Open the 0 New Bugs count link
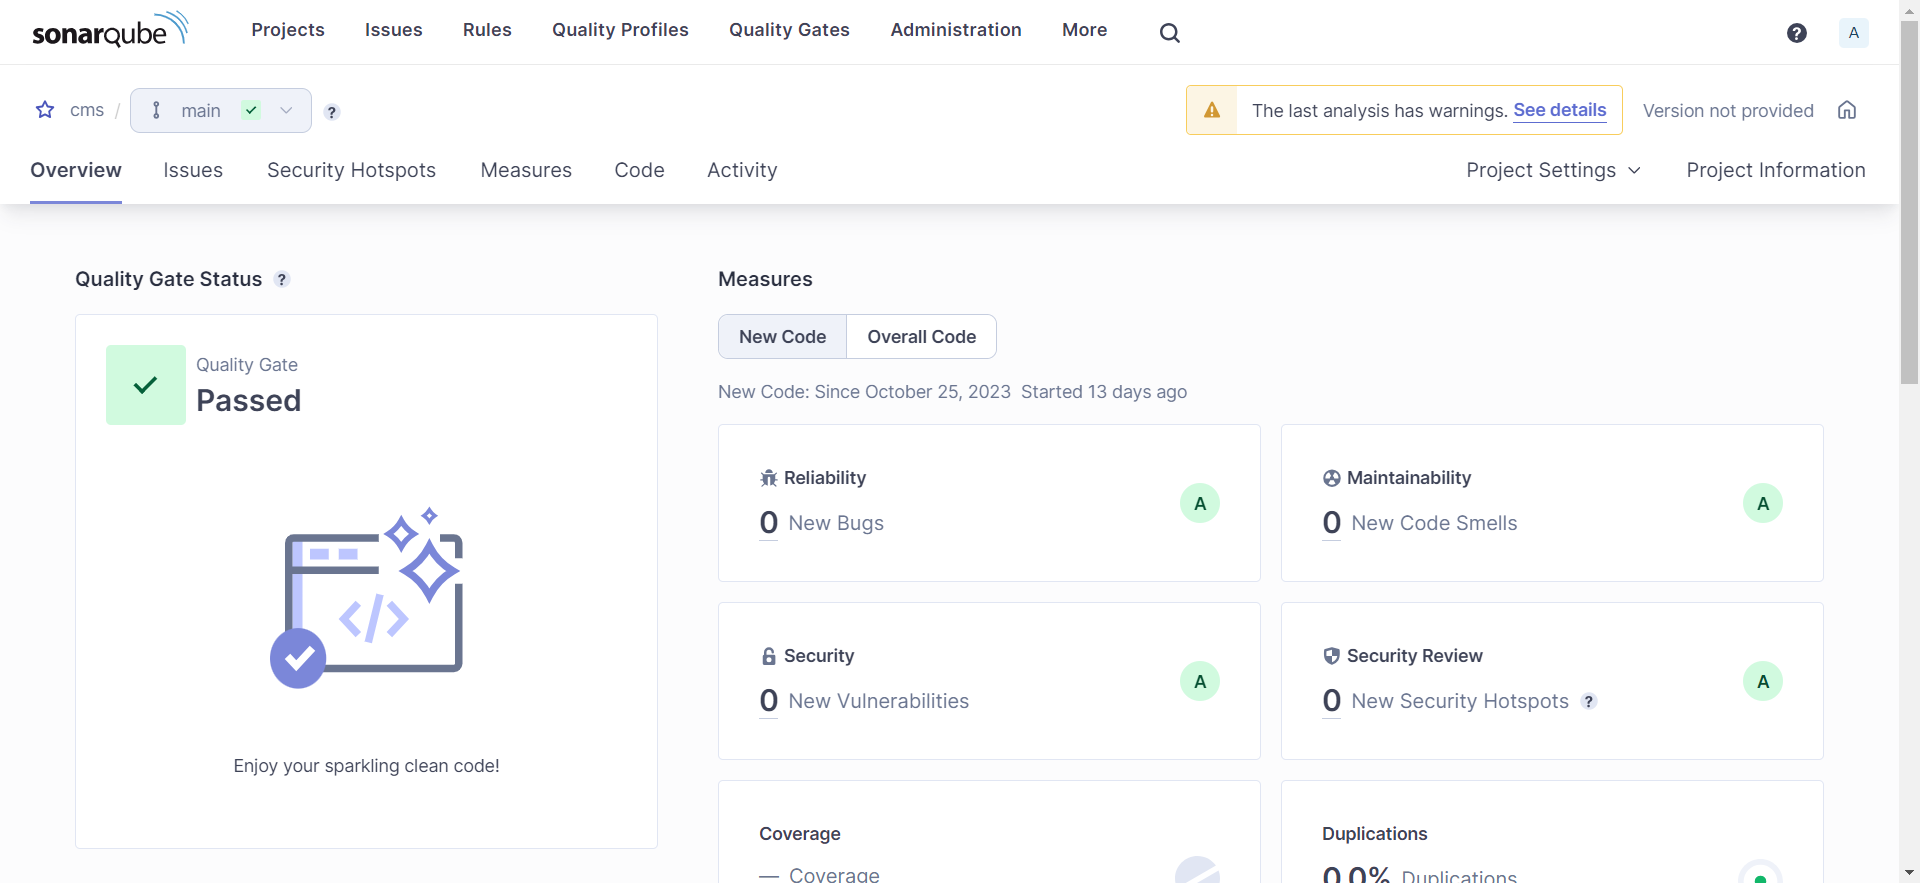The width and height of the screenshot is (1920, 883). [768, 523]
